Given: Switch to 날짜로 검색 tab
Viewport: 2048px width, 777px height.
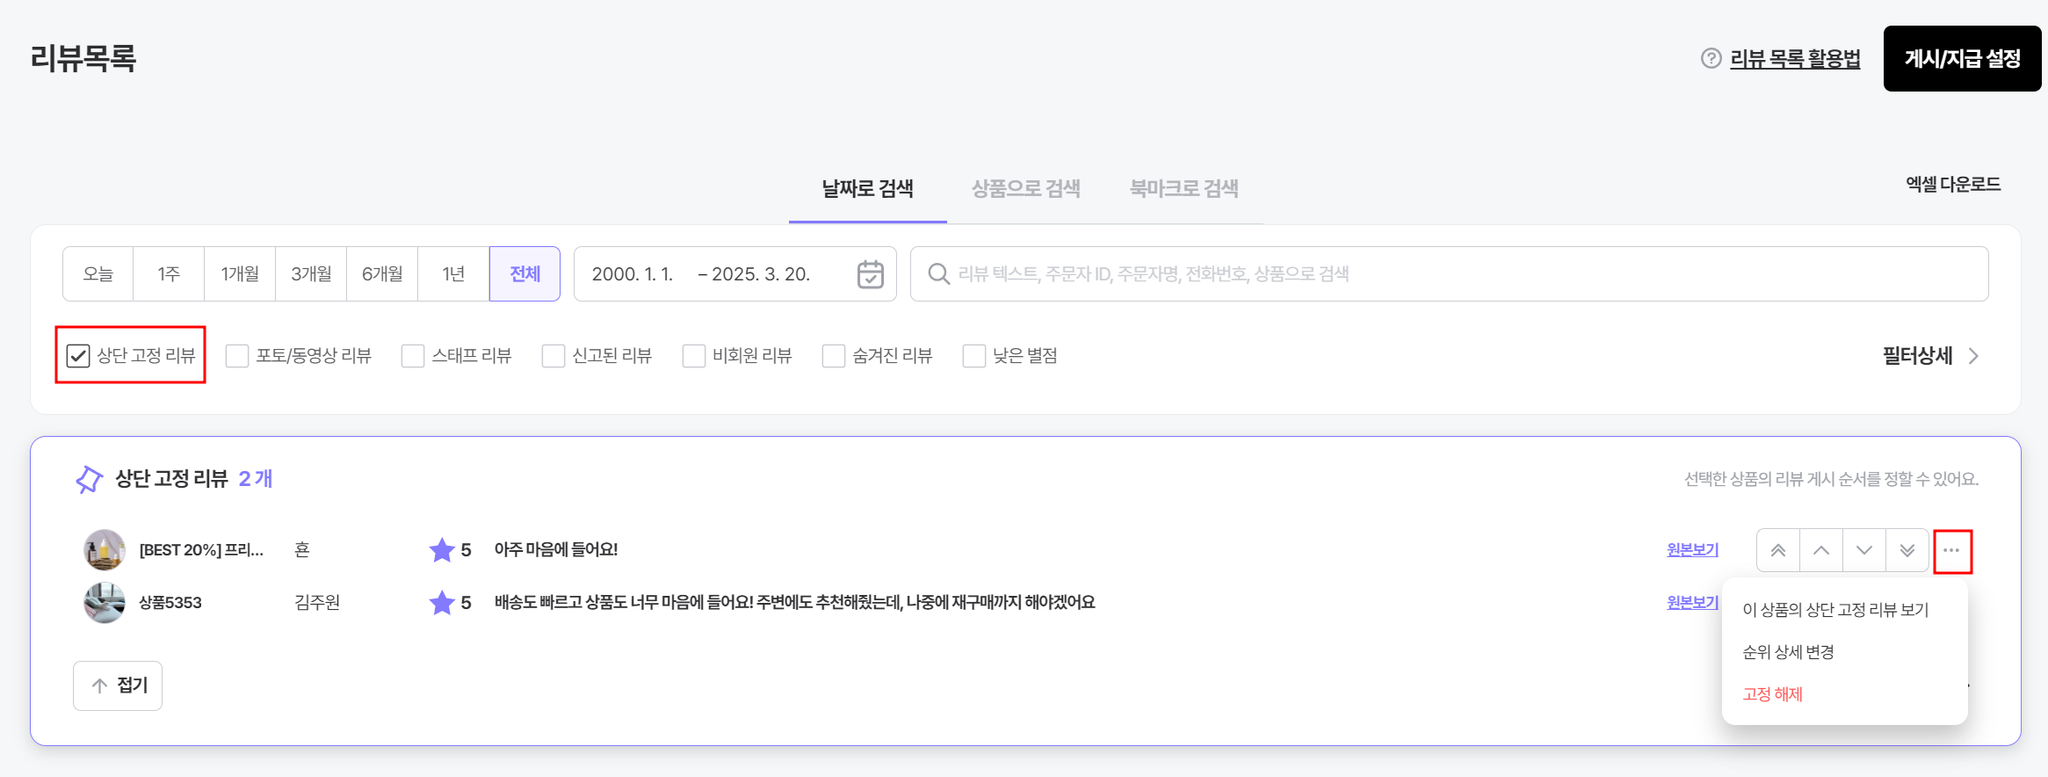Looking at the screenshot, I should click(x=867, y=188).
